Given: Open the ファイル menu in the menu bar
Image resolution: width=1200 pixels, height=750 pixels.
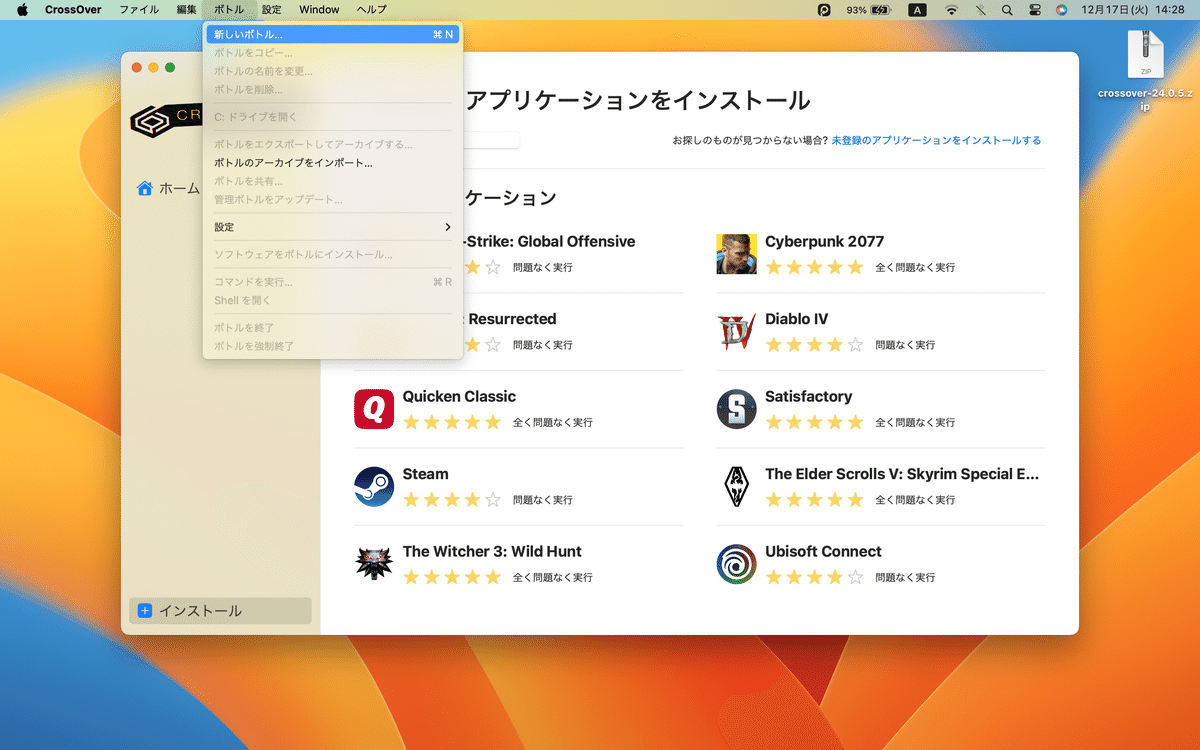Looking at the screenshot, I should coord(138,10).
